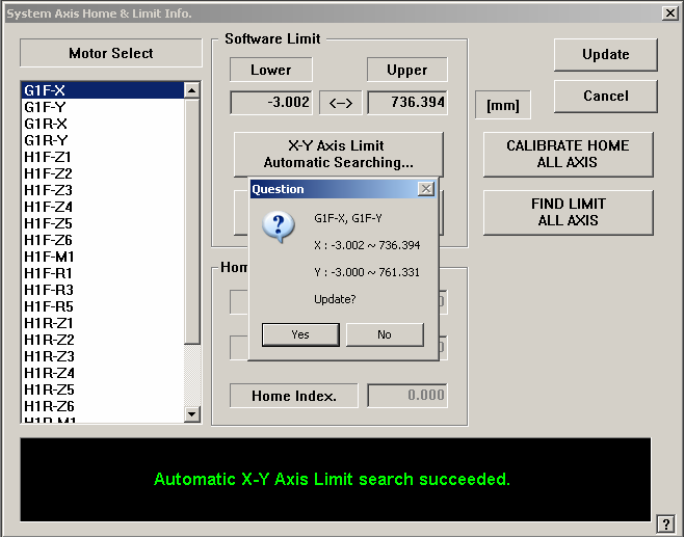This screenshot has width=684, height=537.
Task: Click the Motor Select button
Action: 111,53
